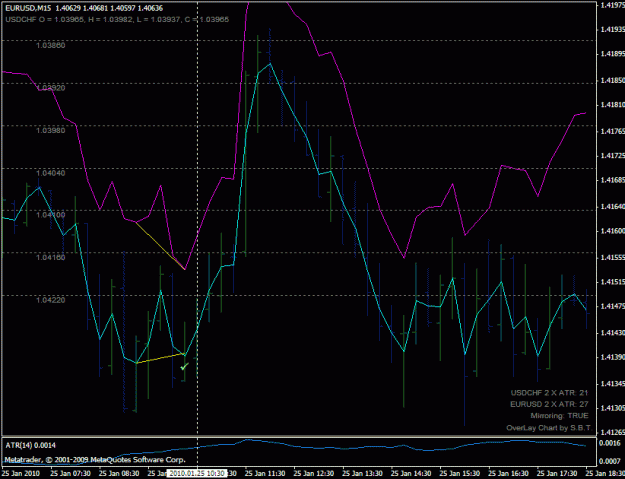Click the '25 Jan 08:30' time axis label
625x479 pixels.
click(119, 473)
